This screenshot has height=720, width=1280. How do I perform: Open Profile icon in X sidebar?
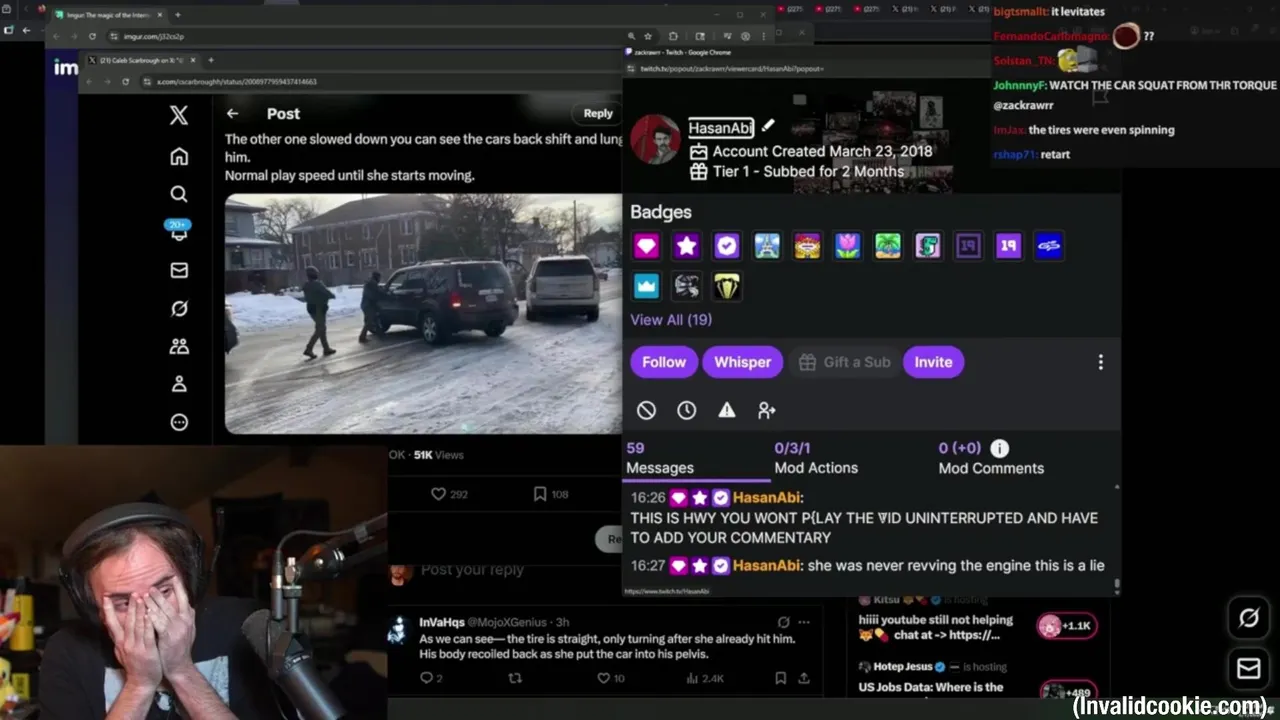[179, 383]
